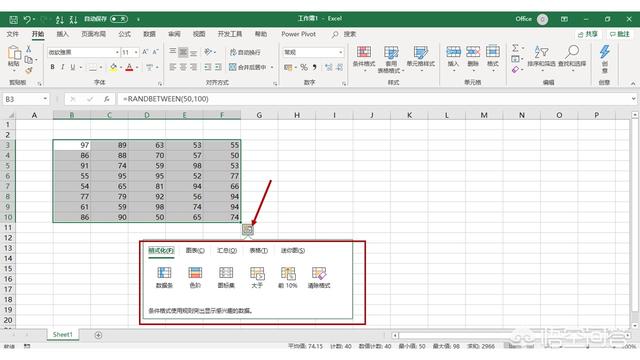The height and width of the screenshot is (360, 640).
Task: Click the Name Box showing B3
Action: pos(25,99)
